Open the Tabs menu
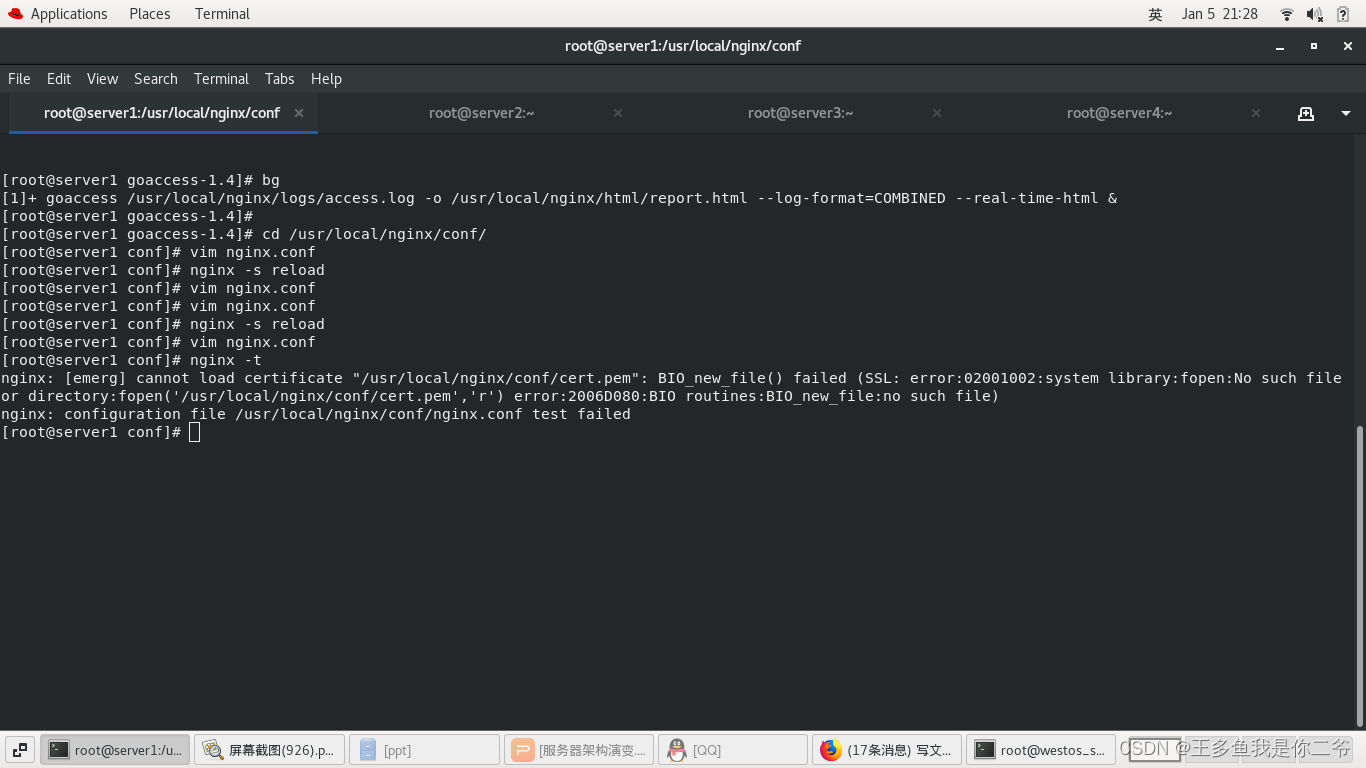Image resolution: width=1366 pixels, height=768 pixels. [280, 79]
